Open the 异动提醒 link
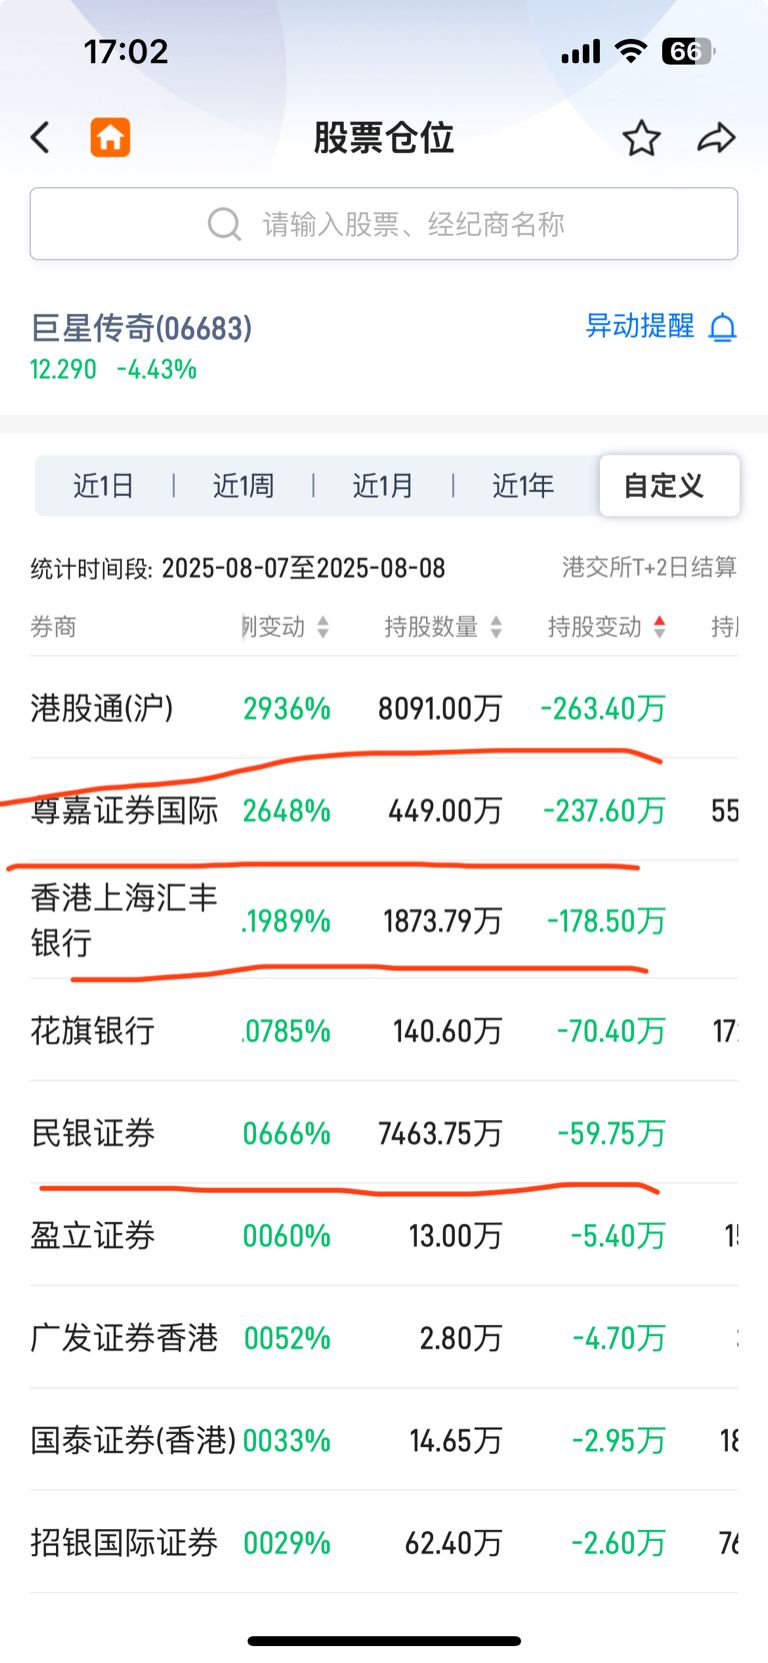768x1663 pixels. point(639,326)
